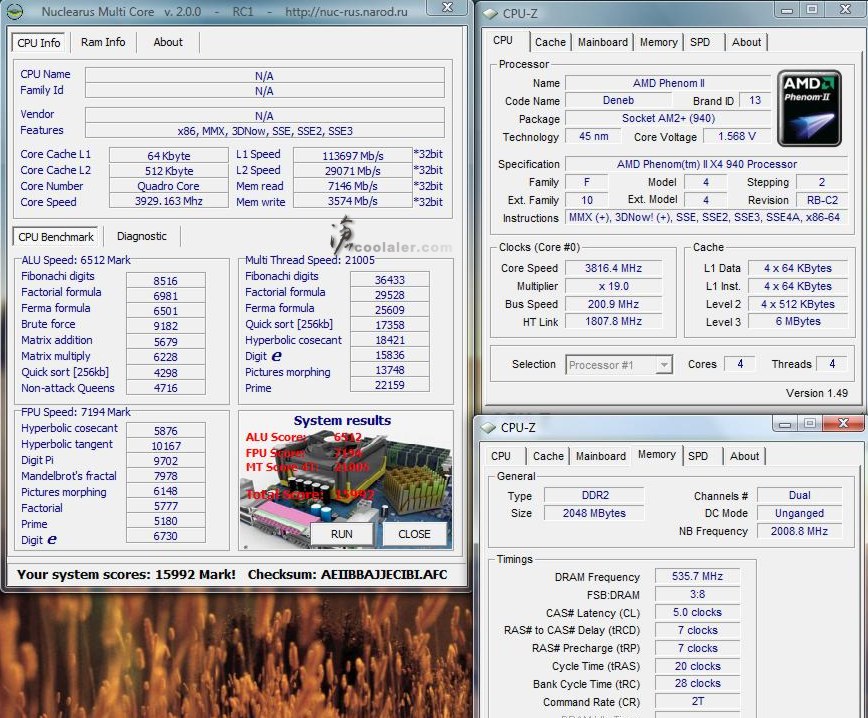Click the L1 Speed value 113697 Mb/s

click(353, 156)
